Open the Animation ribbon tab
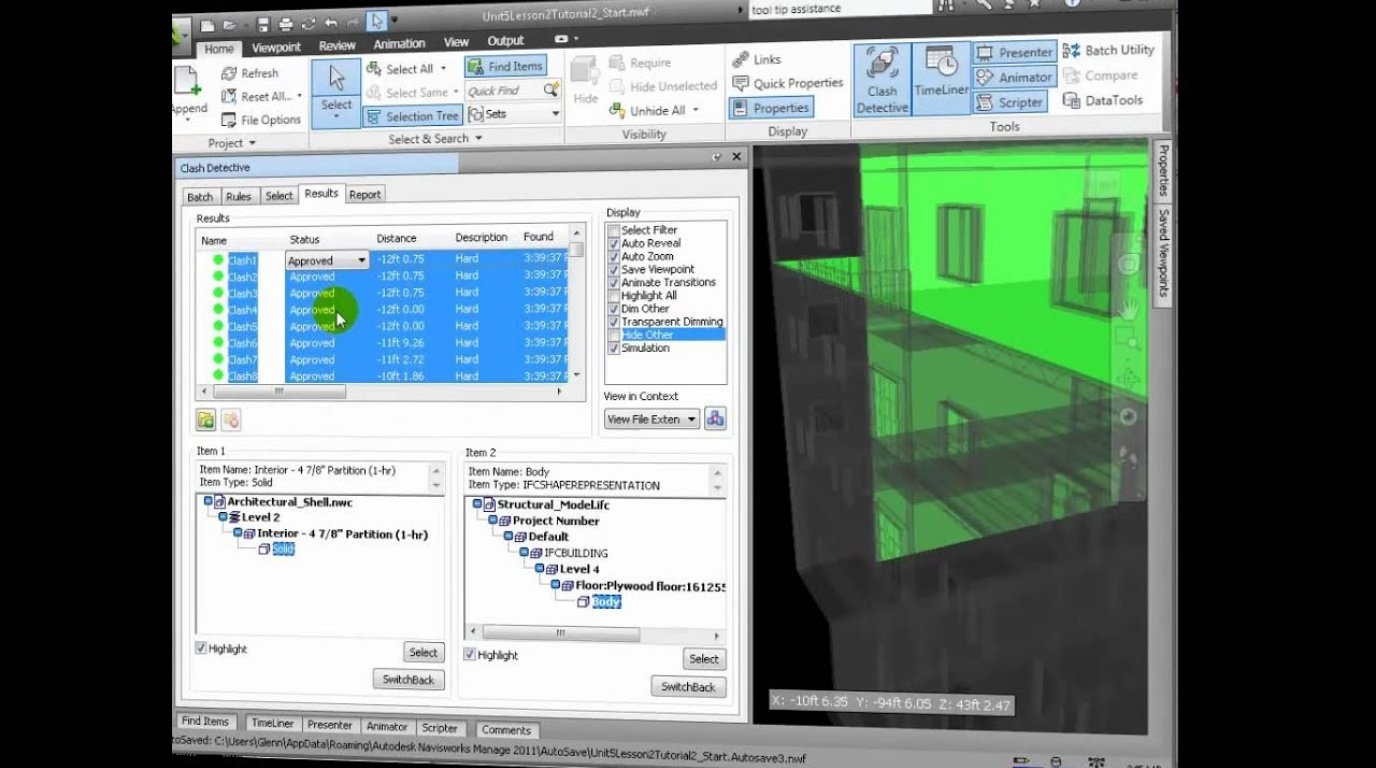The image size is (1376, 768). (399, 44)
